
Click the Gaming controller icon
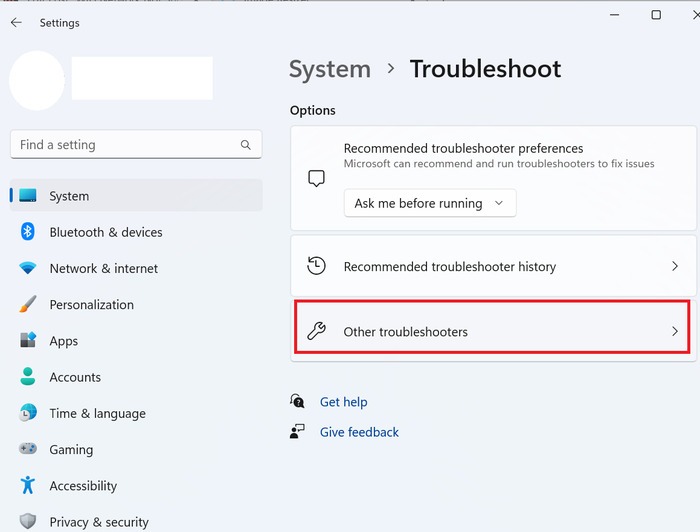[28, 448]
